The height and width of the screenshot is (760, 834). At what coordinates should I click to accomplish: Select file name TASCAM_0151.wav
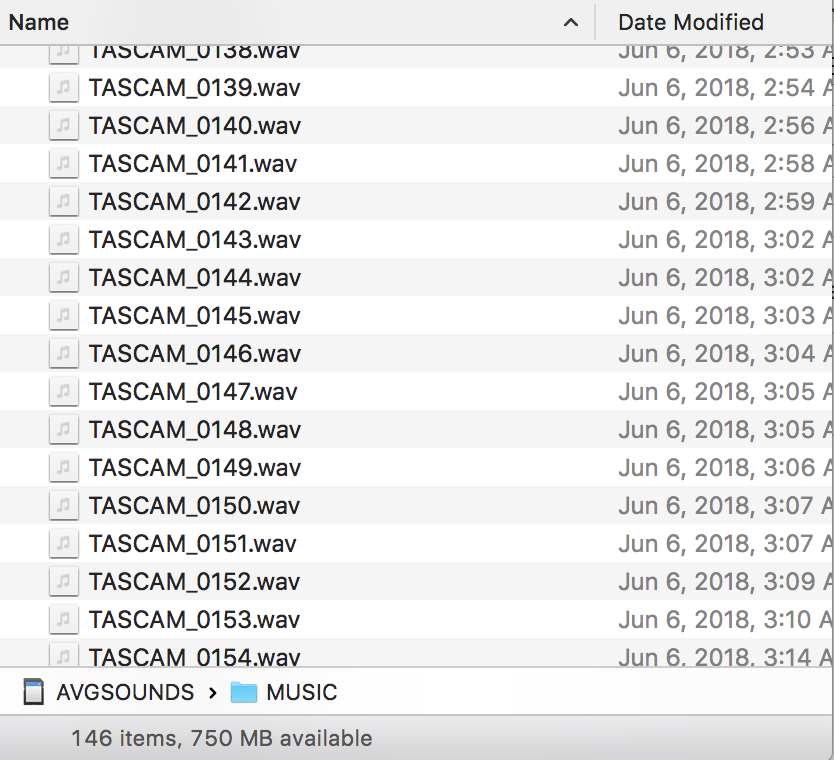point(193,544)
